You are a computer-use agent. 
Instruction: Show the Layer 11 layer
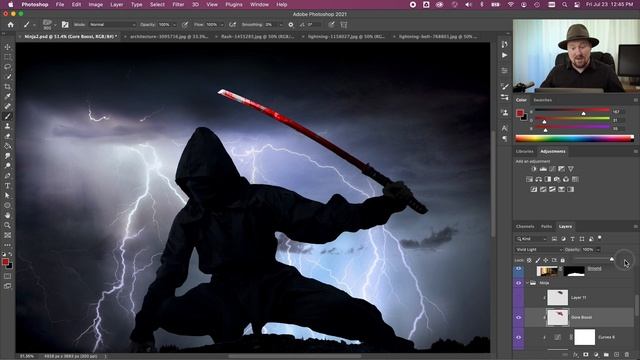click(x=518, y=298)
